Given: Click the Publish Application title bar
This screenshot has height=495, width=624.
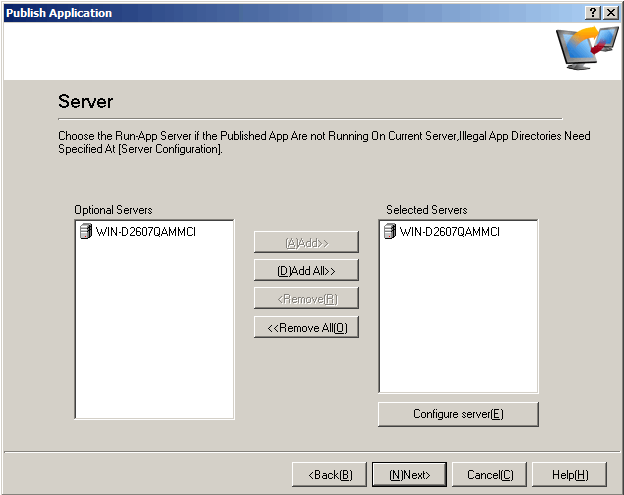Looking at the screenshot, I should click(x=250, y=13).
